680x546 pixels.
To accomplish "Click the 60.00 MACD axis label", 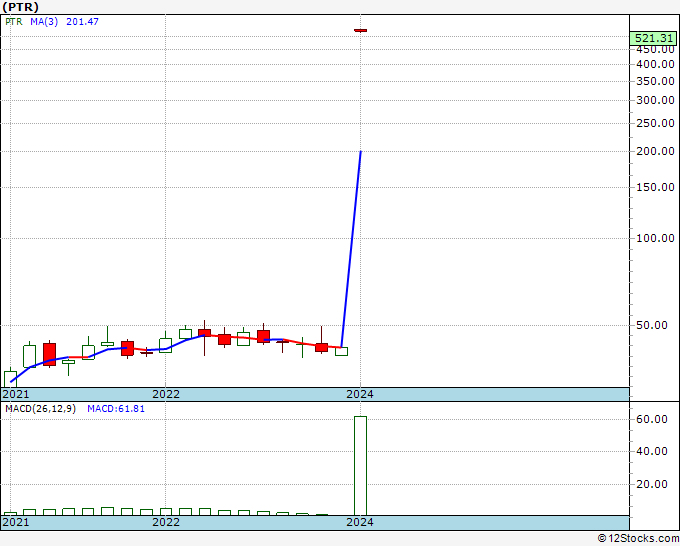I will pos(652,419).
